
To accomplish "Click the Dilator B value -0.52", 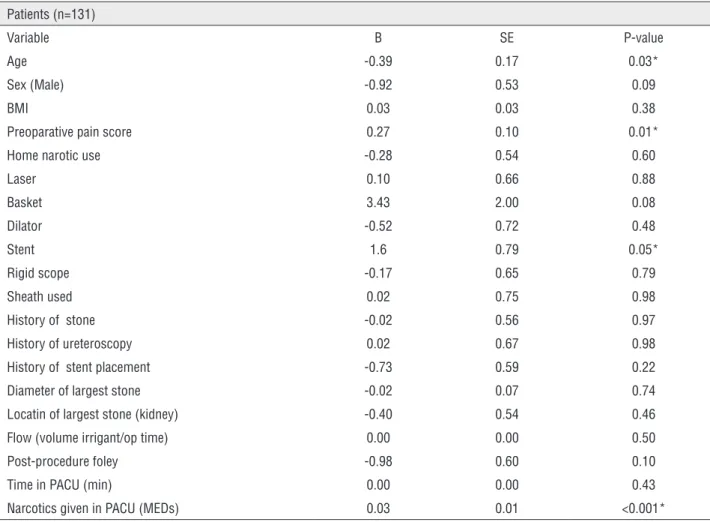I will coord(378,226).
